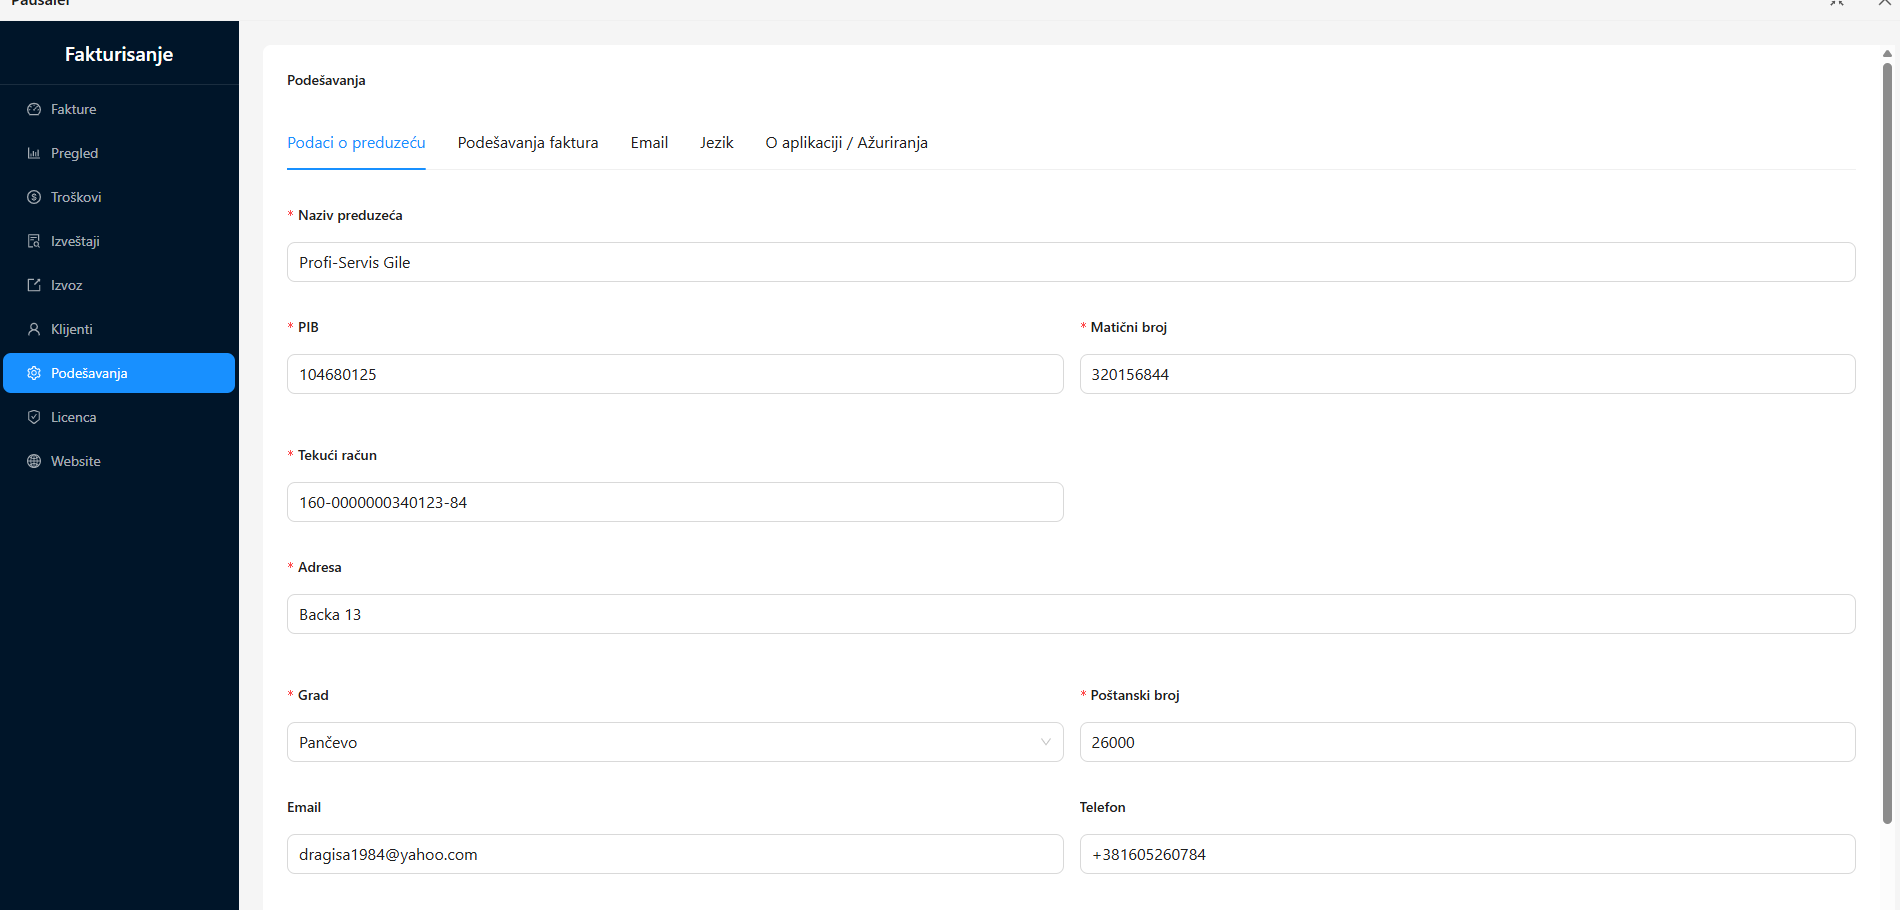Click the Izveštaji report icon
This screenshot has width=1900, height=910.
(x=34, y=241)
